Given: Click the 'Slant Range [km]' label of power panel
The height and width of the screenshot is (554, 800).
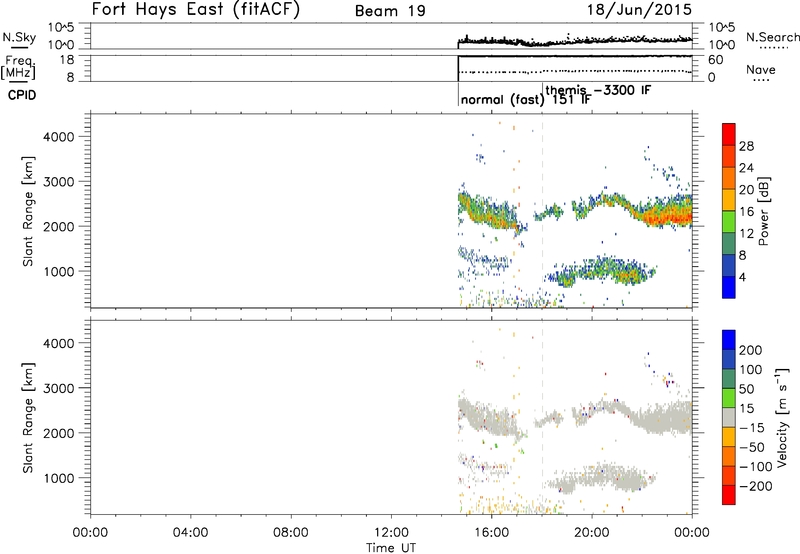Looking at the screenshot, I should [28, 211].
